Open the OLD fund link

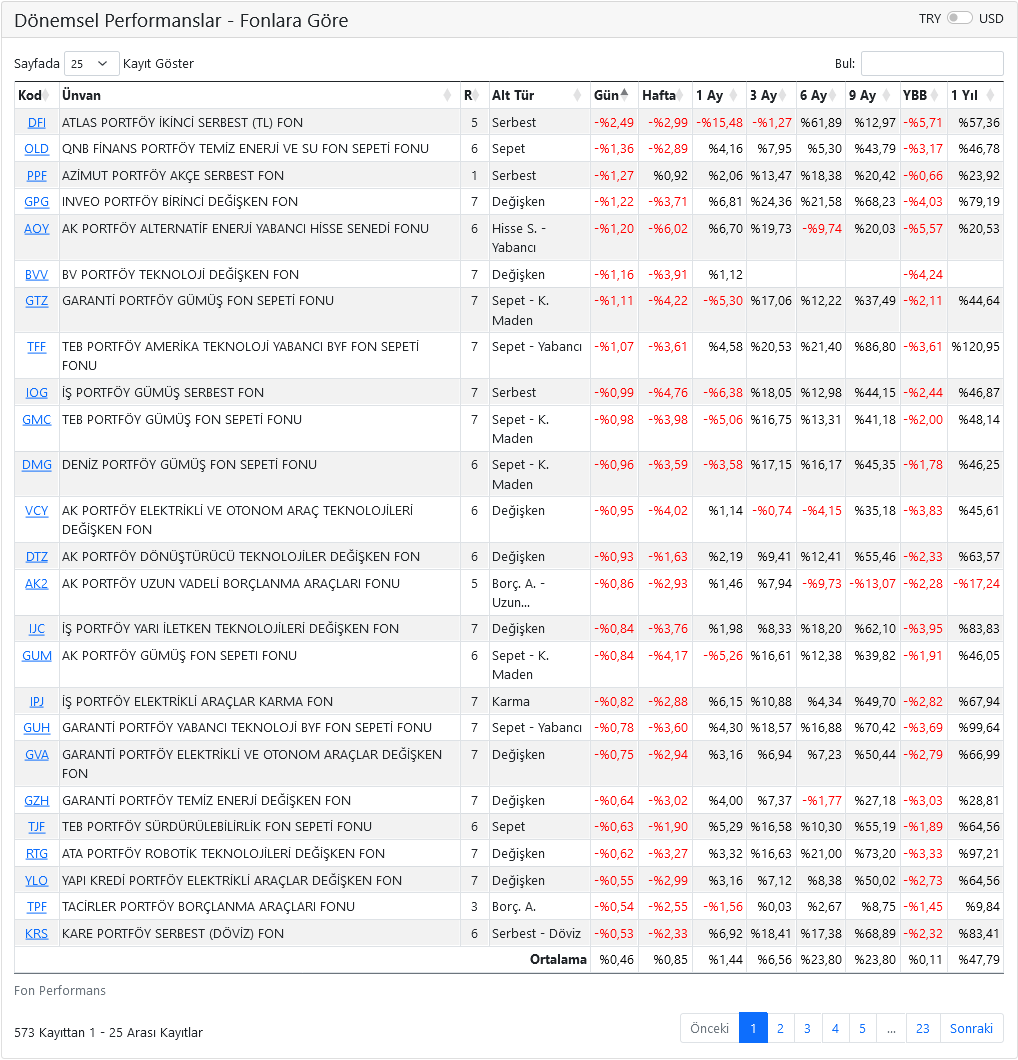[37, 149]
